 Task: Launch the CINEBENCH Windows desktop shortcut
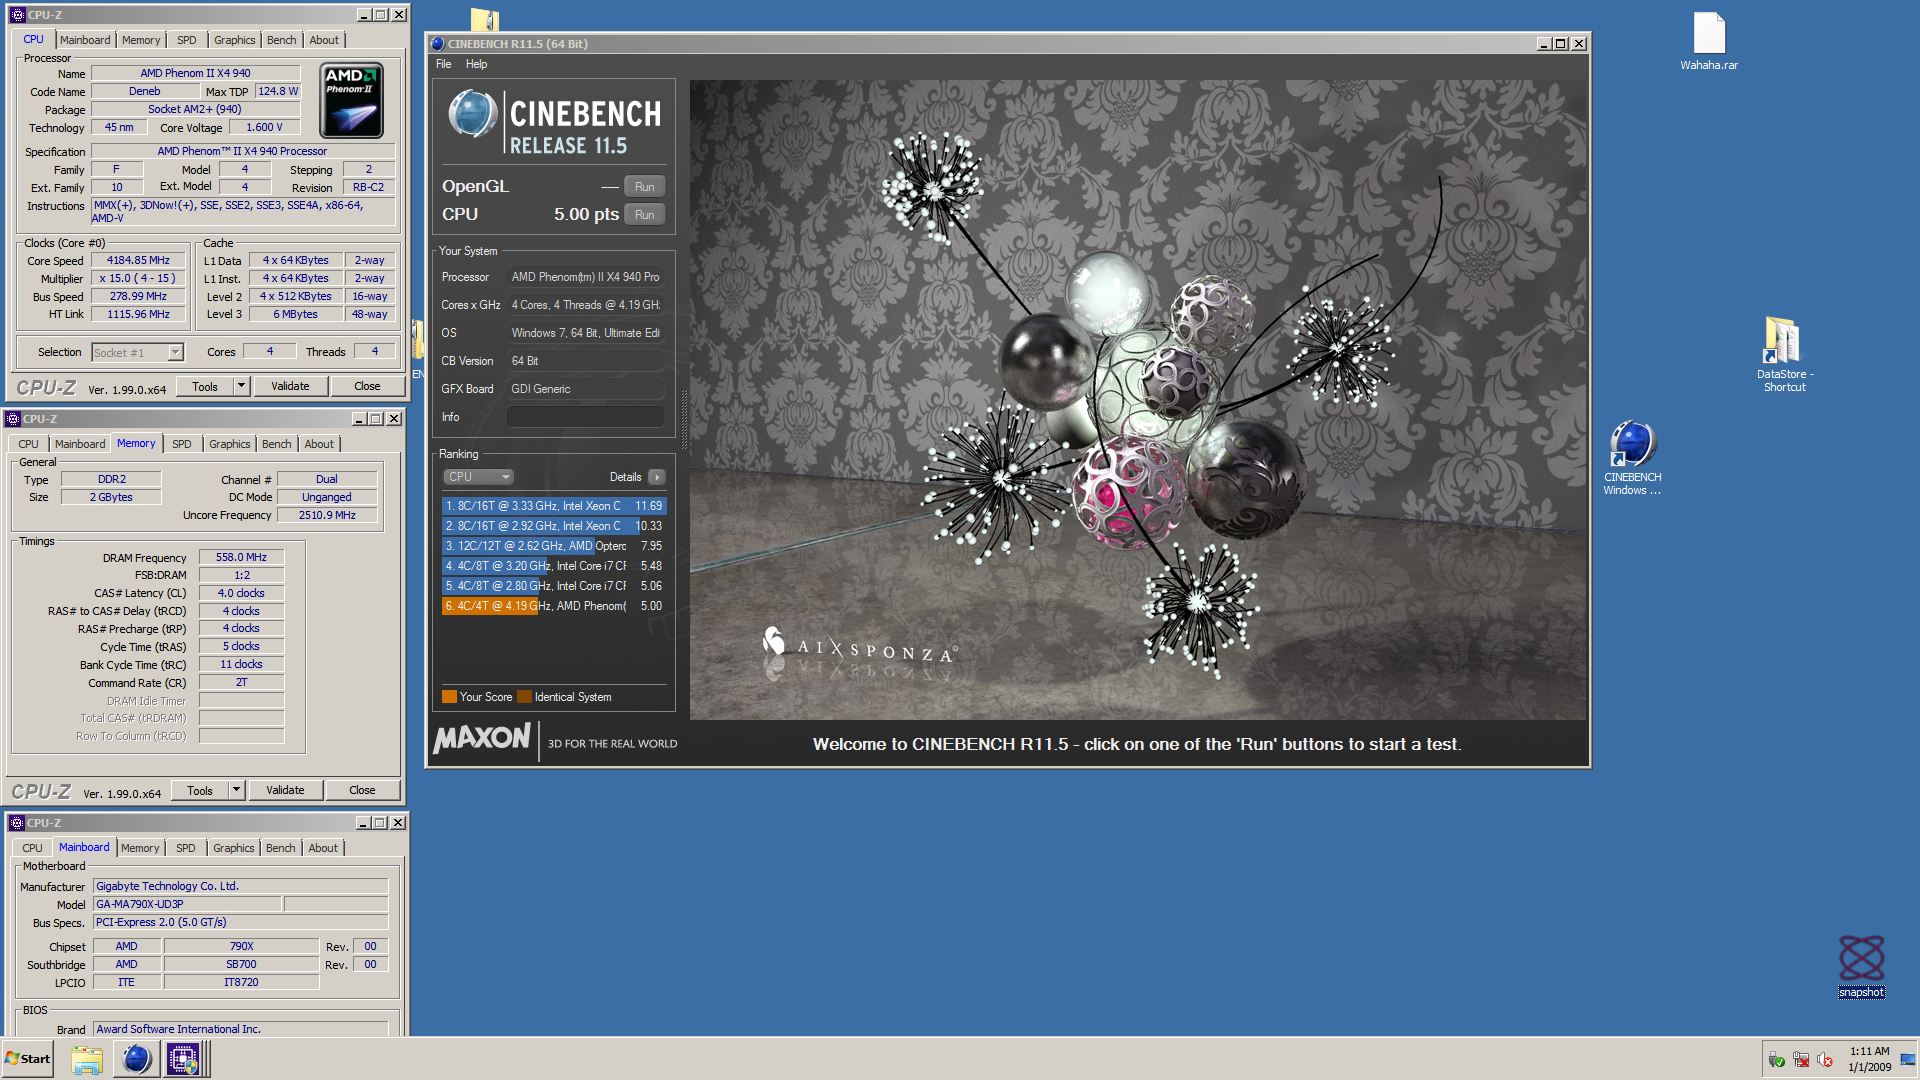click(x=1632, y=458)
